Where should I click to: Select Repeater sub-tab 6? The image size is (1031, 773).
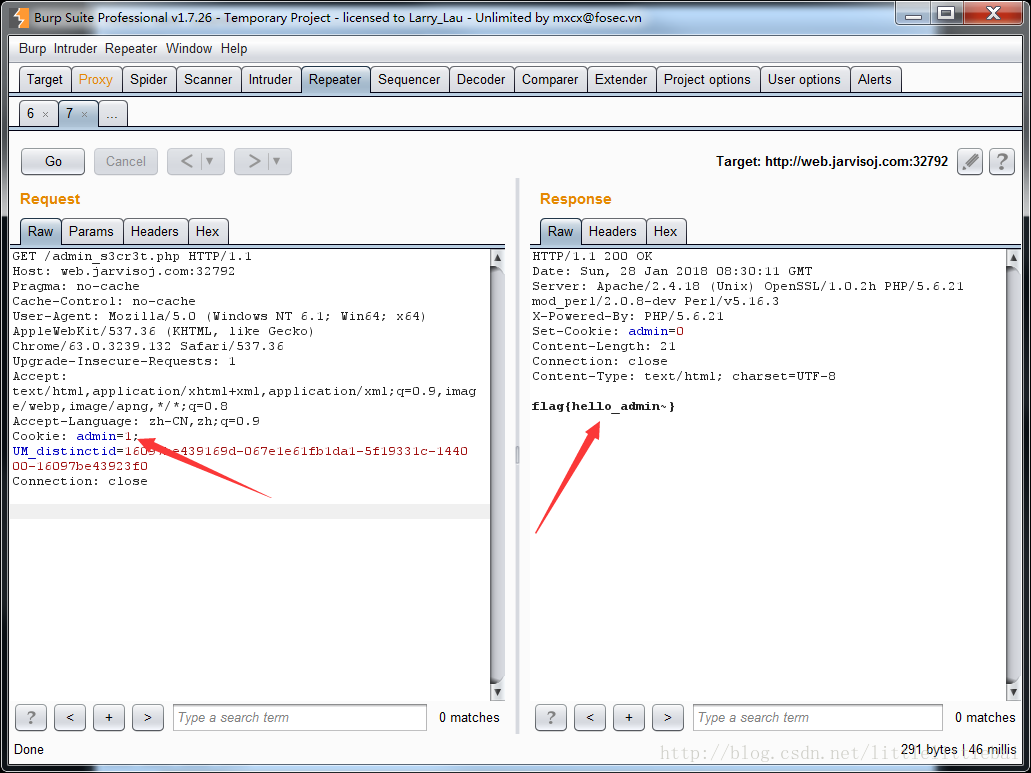point(30,114)
